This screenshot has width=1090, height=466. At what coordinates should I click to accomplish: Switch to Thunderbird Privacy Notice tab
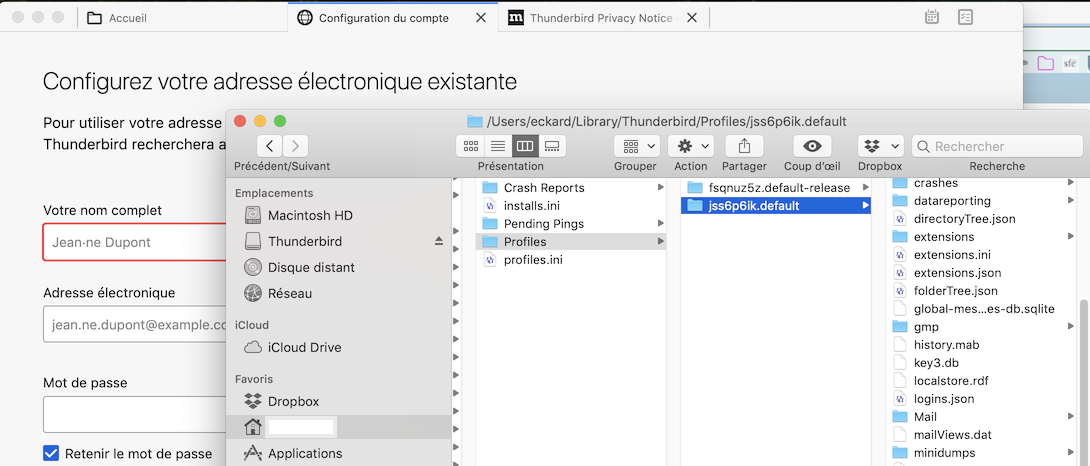point(604,18)
